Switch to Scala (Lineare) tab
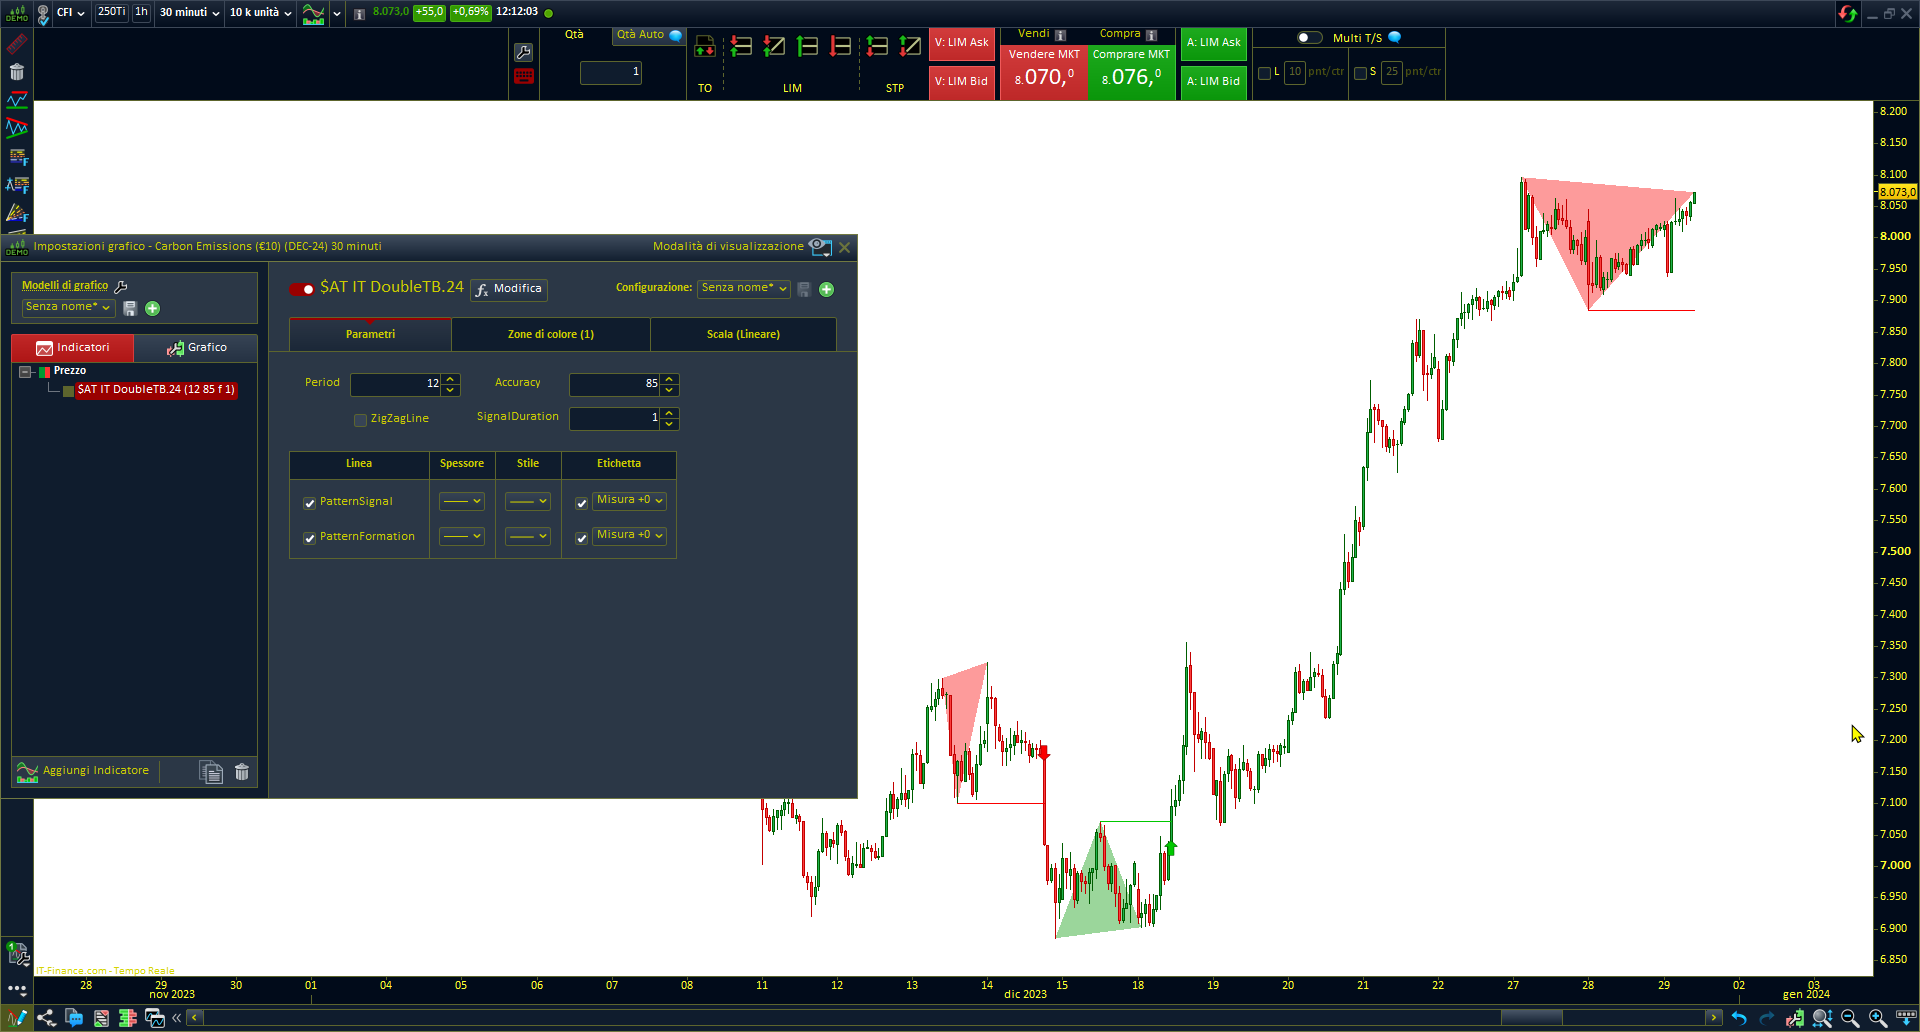The image size is (1920, 1032). tap(743, 334)
